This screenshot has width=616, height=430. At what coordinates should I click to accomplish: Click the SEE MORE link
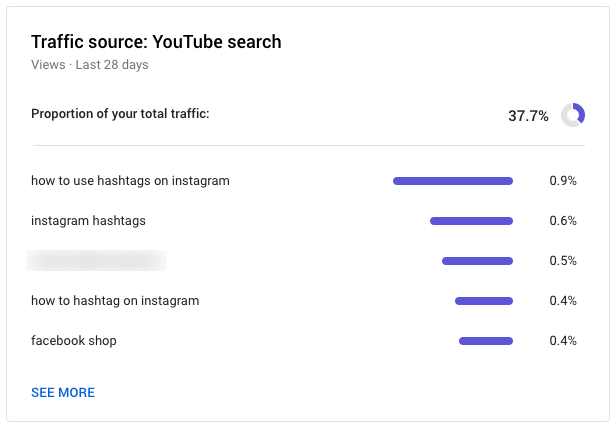(x=63, y=393)
